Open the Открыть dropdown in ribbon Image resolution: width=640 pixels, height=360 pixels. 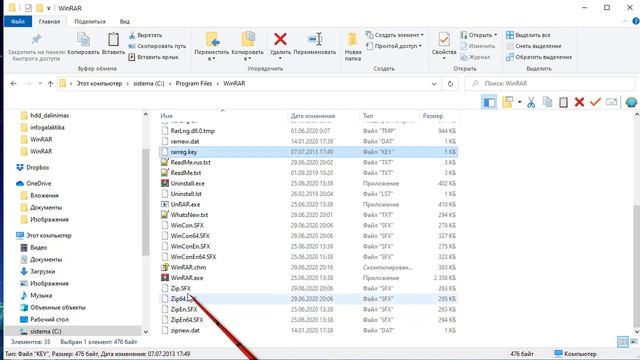click(479, 35)
